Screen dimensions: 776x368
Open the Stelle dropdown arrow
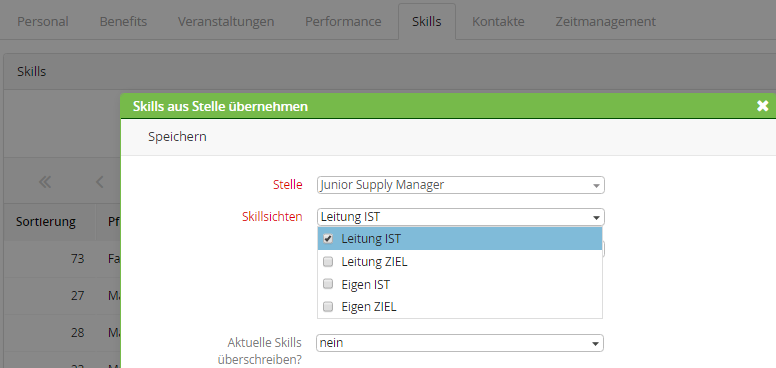596,185
